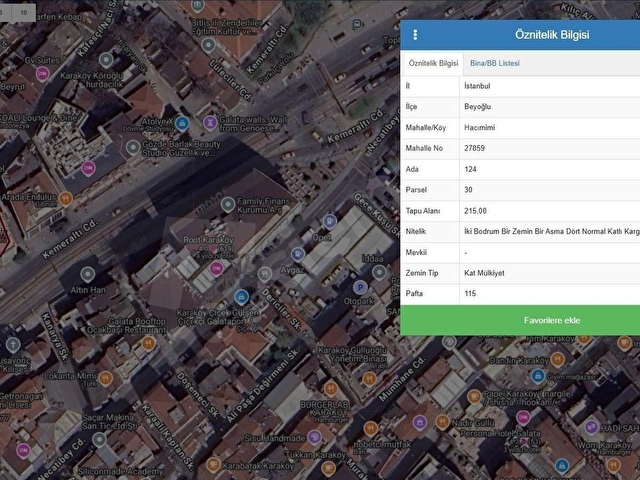The height and width of the screenshot is (480, 640).
Task: Click the İlçe value Beyoğlu
Action: pyautogui.click(x=478, y=107)
